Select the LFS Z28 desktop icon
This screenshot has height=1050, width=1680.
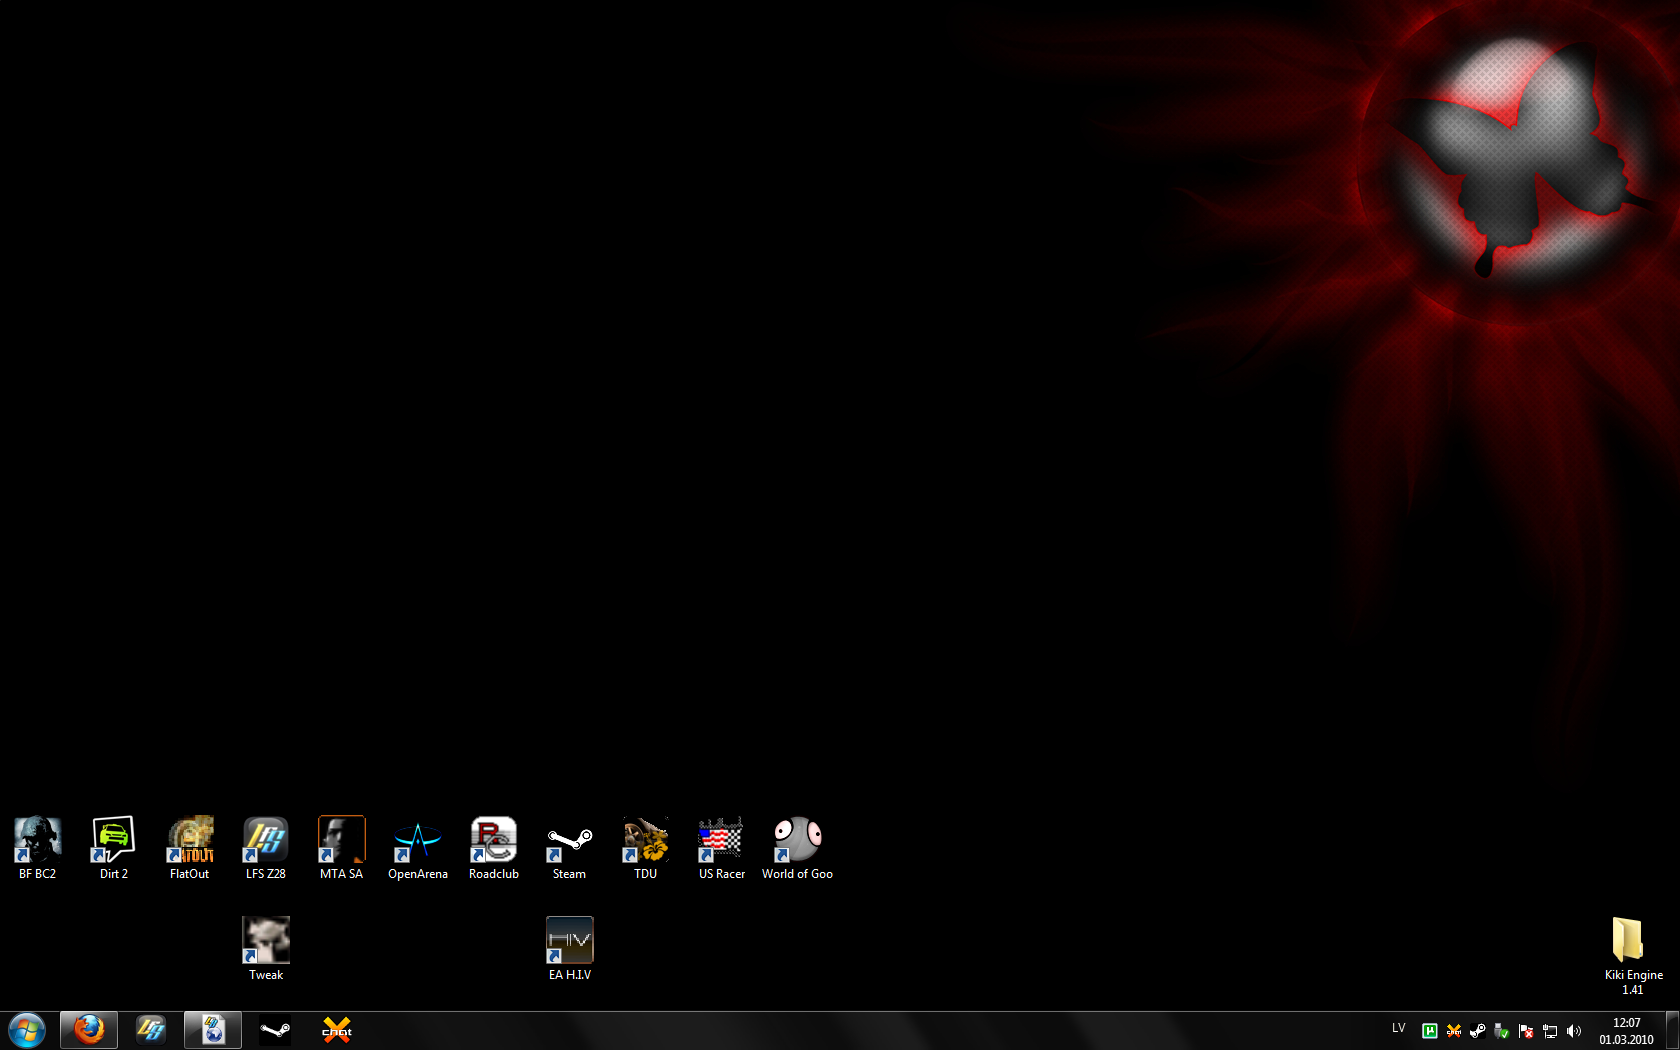coord(266,848)
